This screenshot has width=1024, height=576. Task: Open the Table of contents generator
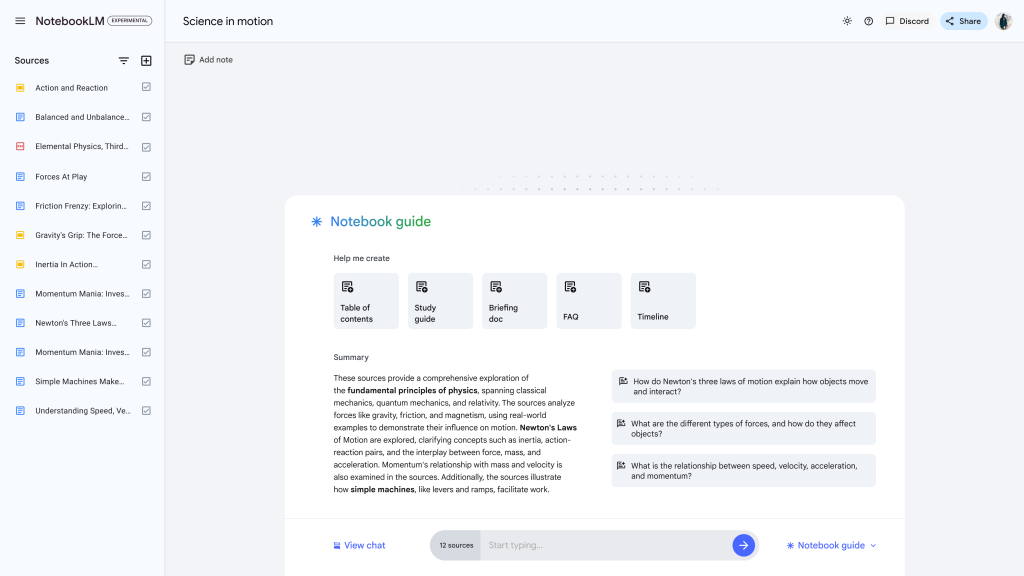pyautogui.click(x=365, y=300)
